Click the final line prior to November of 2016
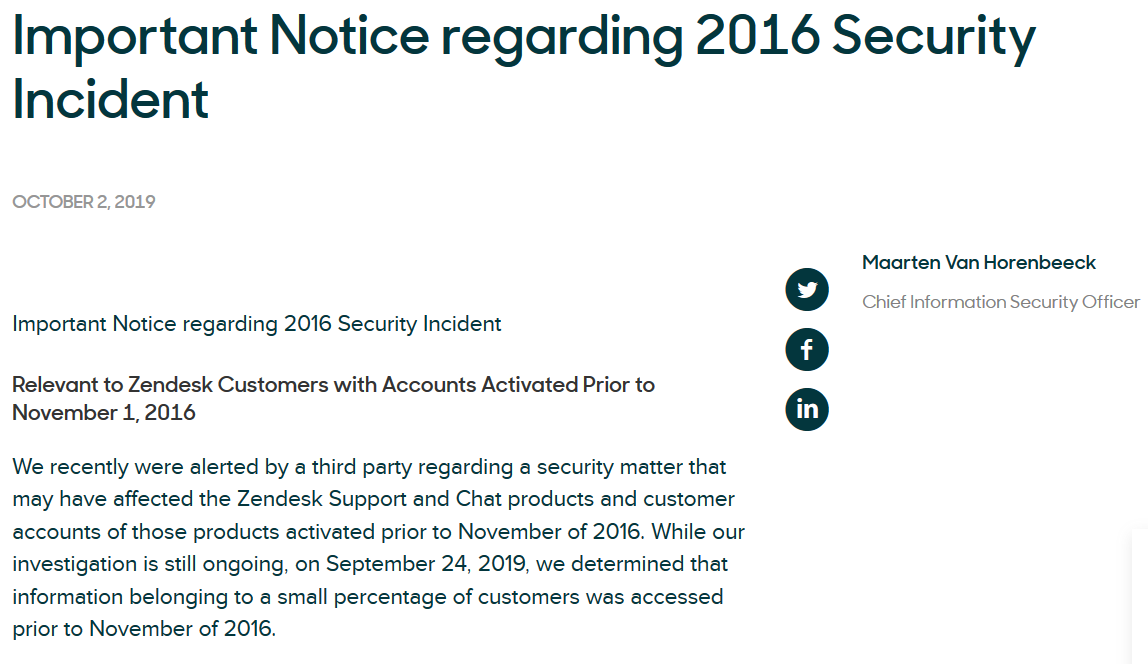Viewport: 1148px width, 664px height. (x=144, y=629)
